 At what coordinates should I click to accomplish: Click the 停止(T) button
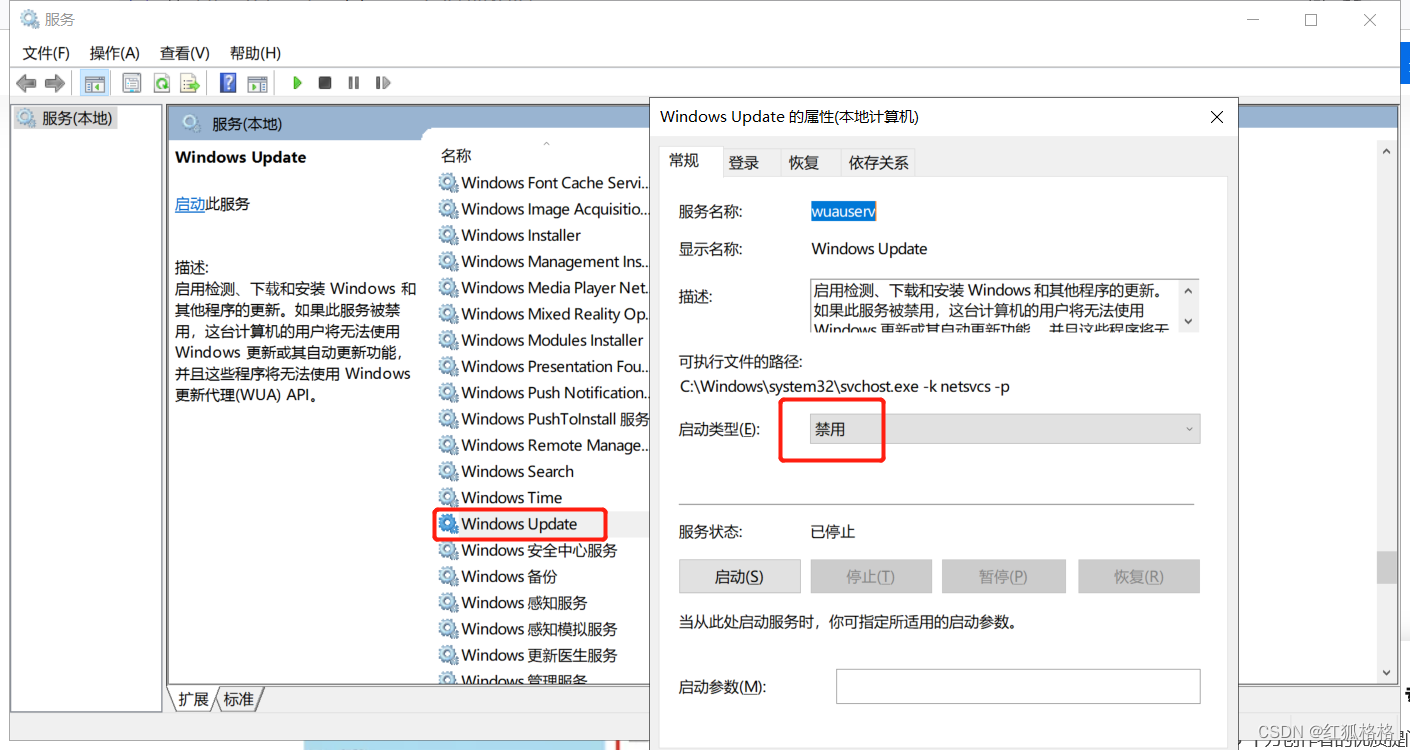[x=871, y=576]
